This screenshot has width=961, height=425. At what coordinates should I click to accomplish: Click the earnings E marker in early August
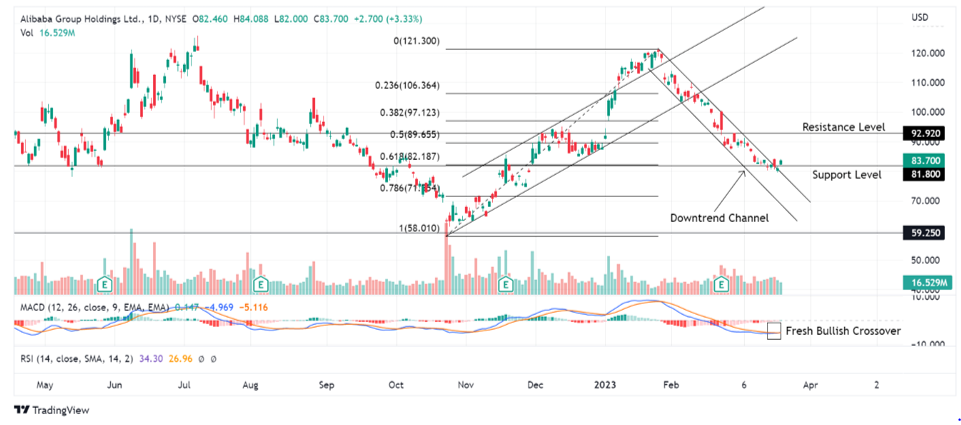point(261,284)
